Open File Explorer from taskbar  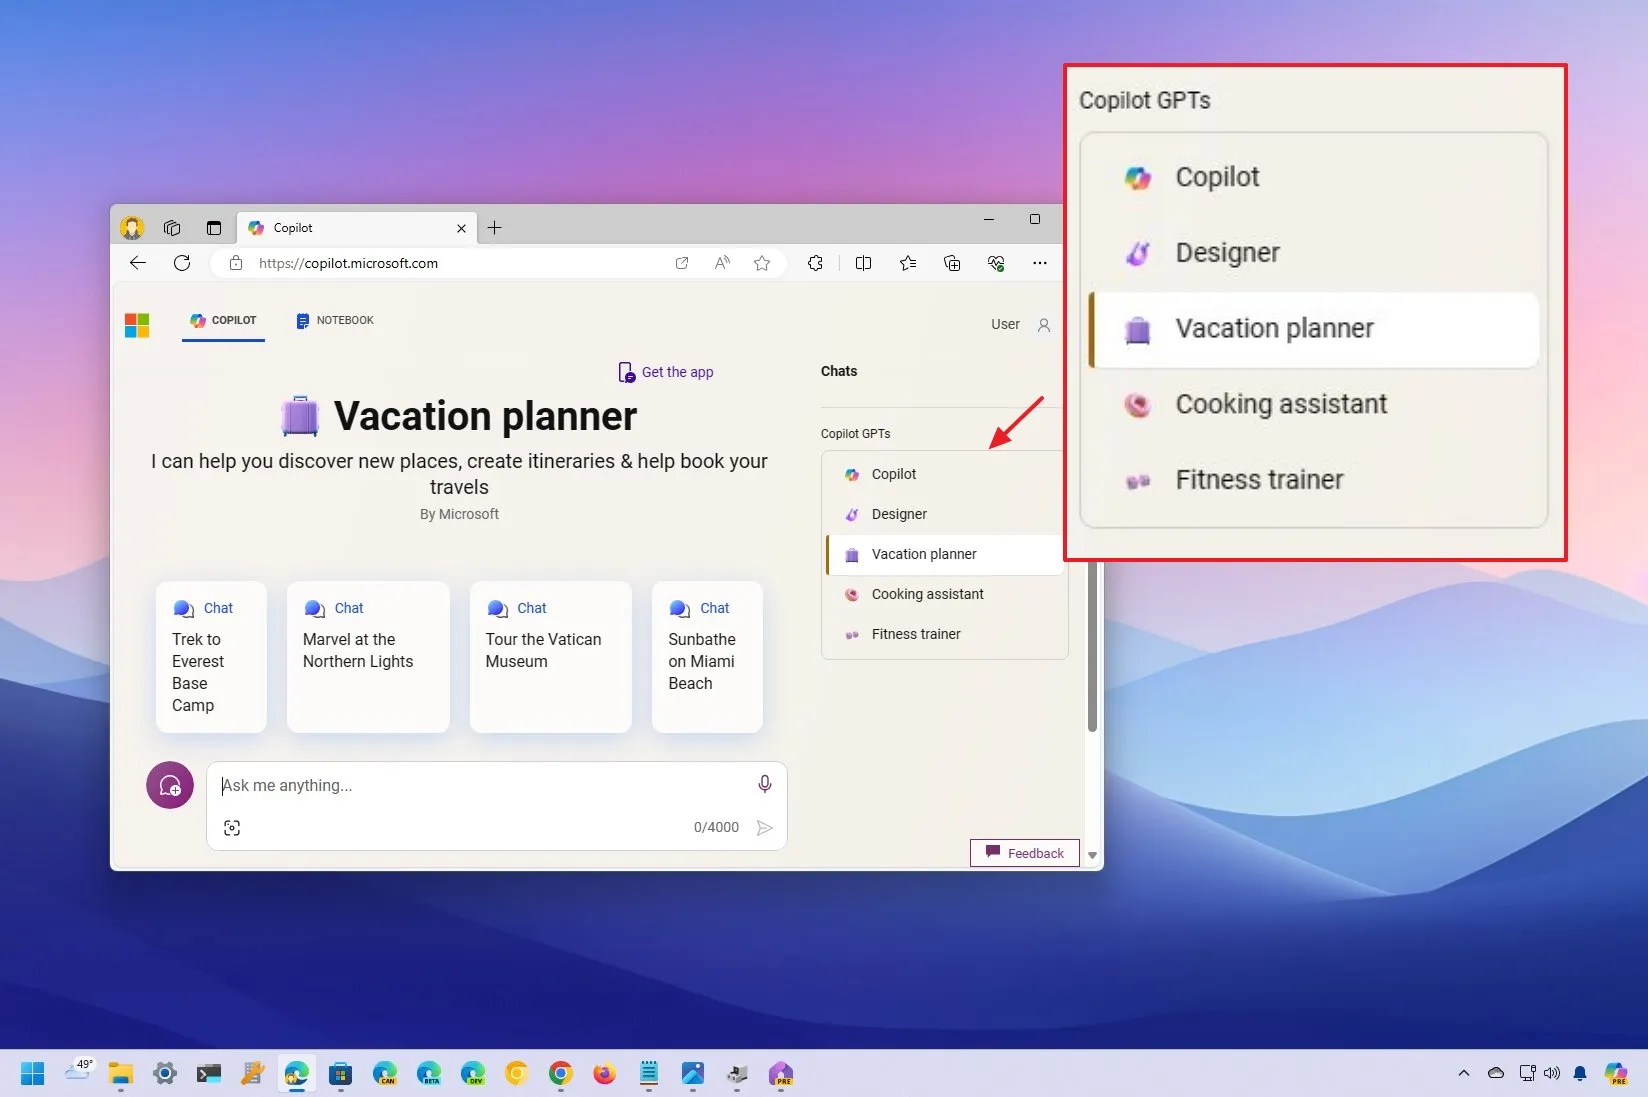pos(121,1074)
